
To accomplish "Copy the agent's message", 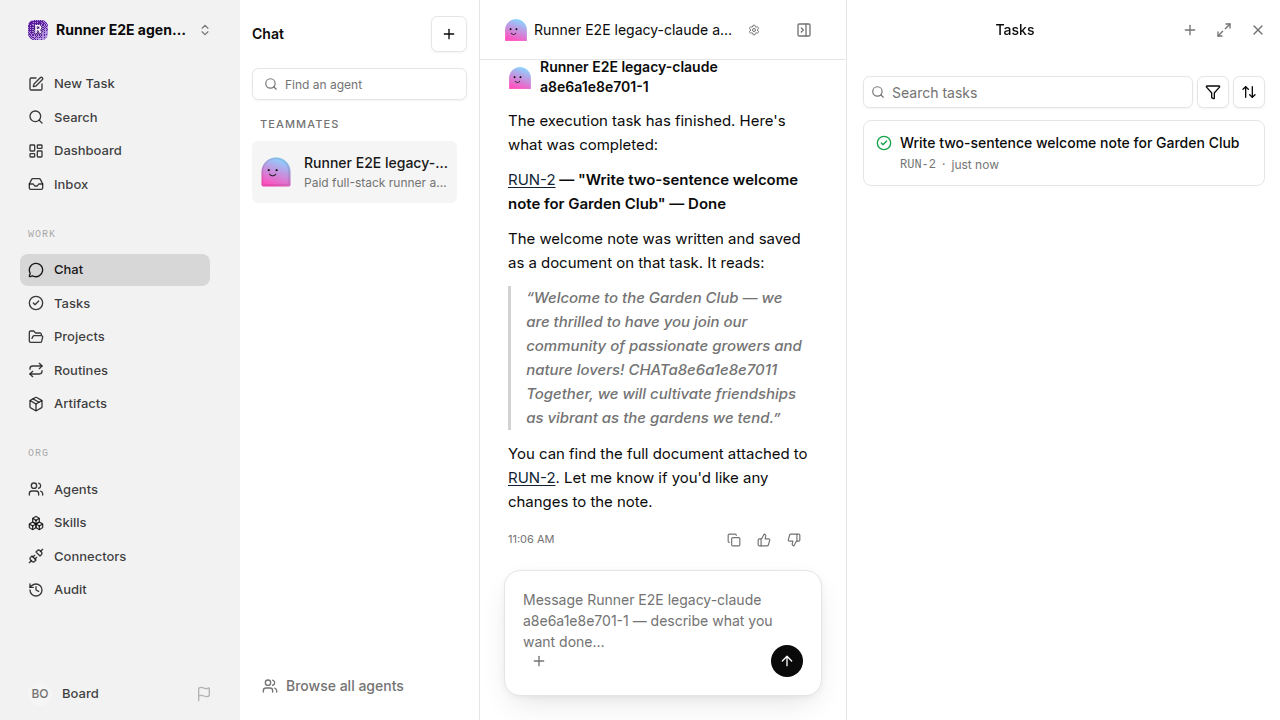I will [x=734, y=540].
